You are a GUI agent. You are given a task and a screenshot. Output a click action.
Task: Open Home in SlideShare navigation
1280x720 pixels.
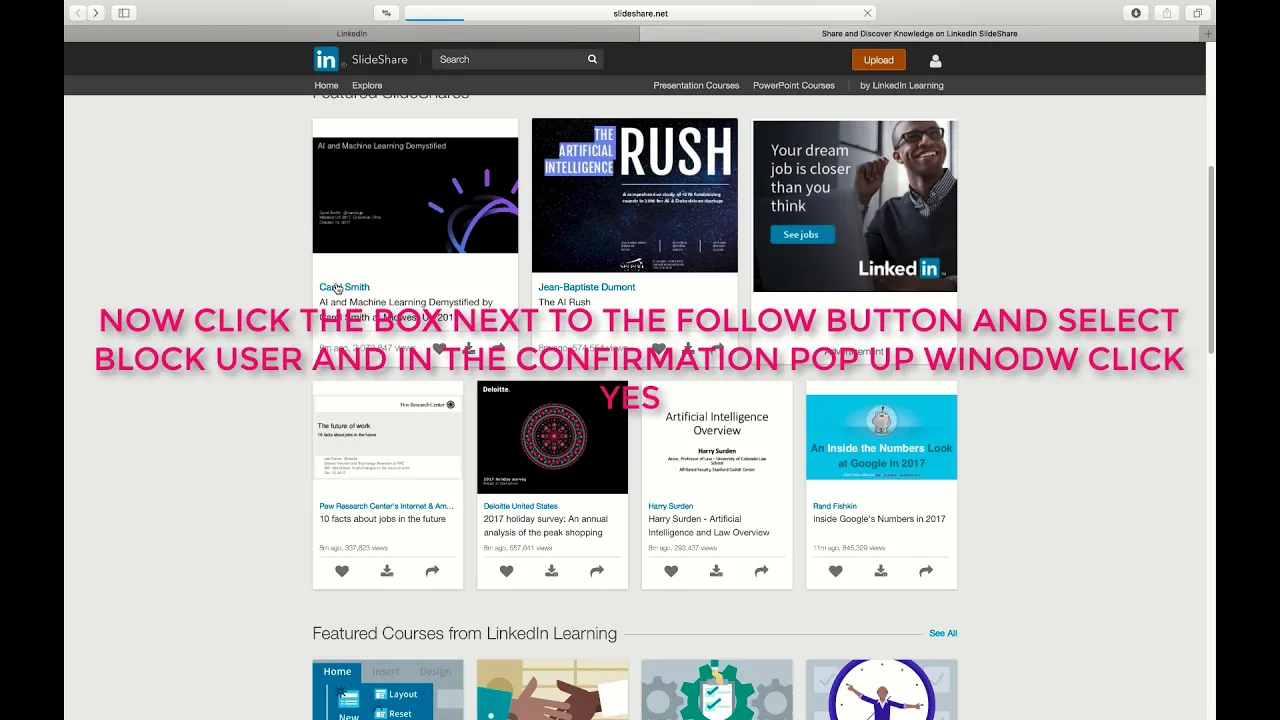click(326, 86)
